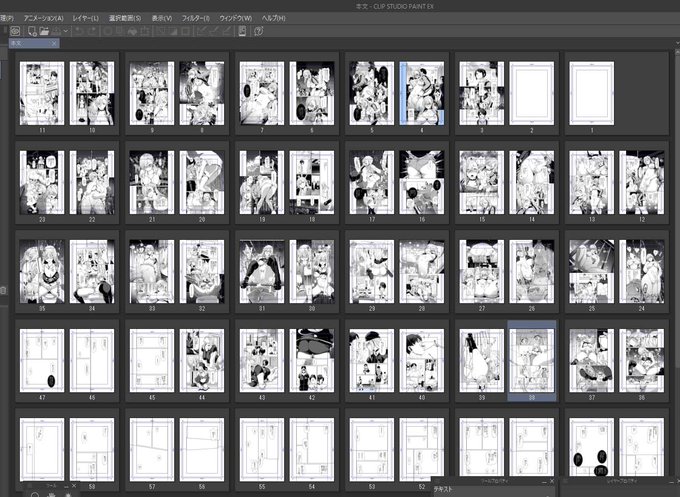Click the テキスト label in the Tool Property panel
The width and height of the screenshot is (680, 497).
point(443,489)
